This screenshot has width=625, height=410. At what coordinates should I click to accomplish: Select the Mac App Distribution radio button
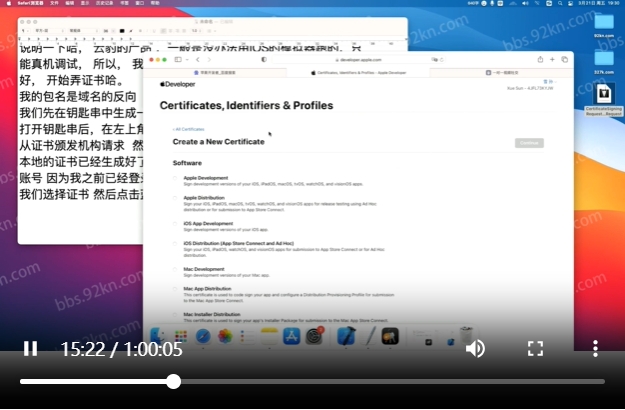(x=175, y=289)
